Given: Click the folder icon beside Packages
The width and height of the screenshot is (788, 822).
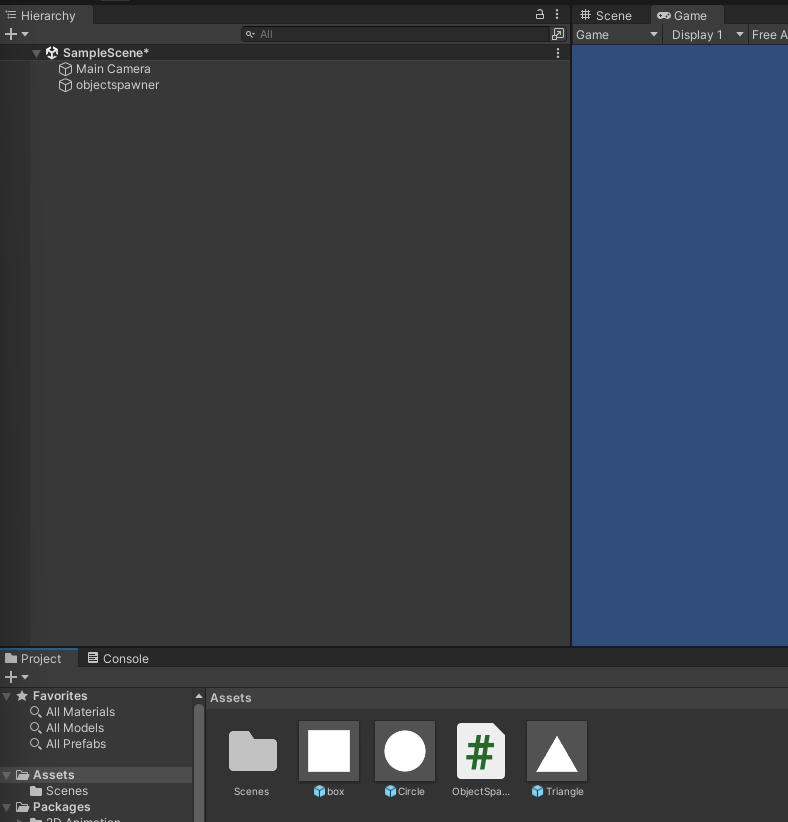Looking at the screenshot, I should coord(23,807).
